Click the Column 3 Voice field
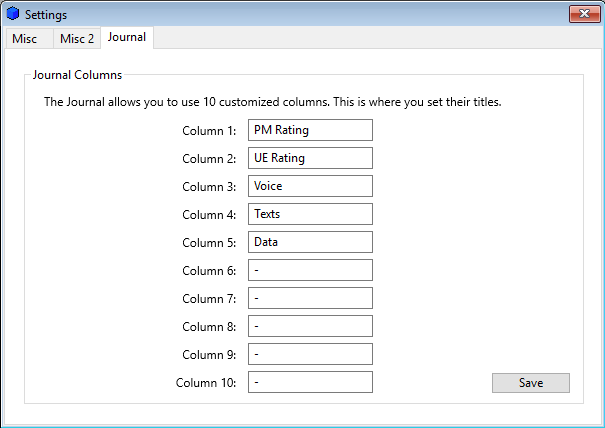 [x=310, y=186]
